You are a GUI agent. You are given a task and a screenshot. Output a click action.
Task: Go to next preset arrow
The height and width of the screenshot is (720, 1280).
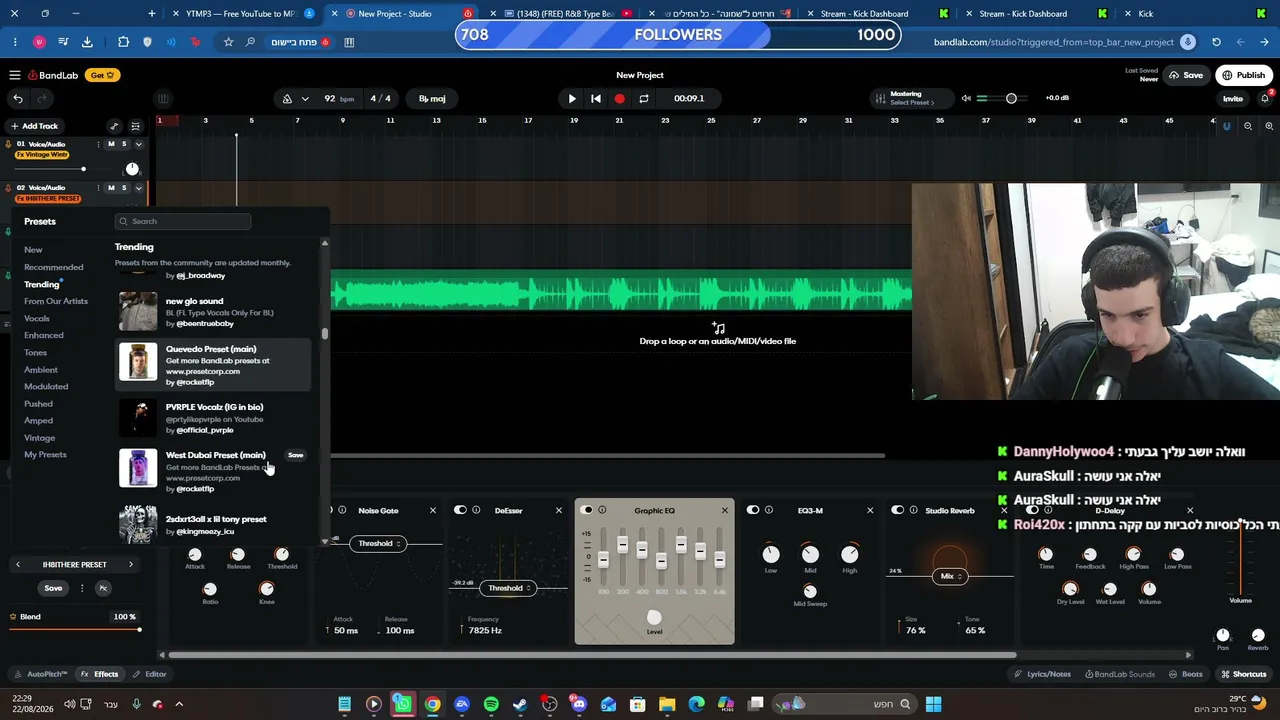click(x=130, y=565)
